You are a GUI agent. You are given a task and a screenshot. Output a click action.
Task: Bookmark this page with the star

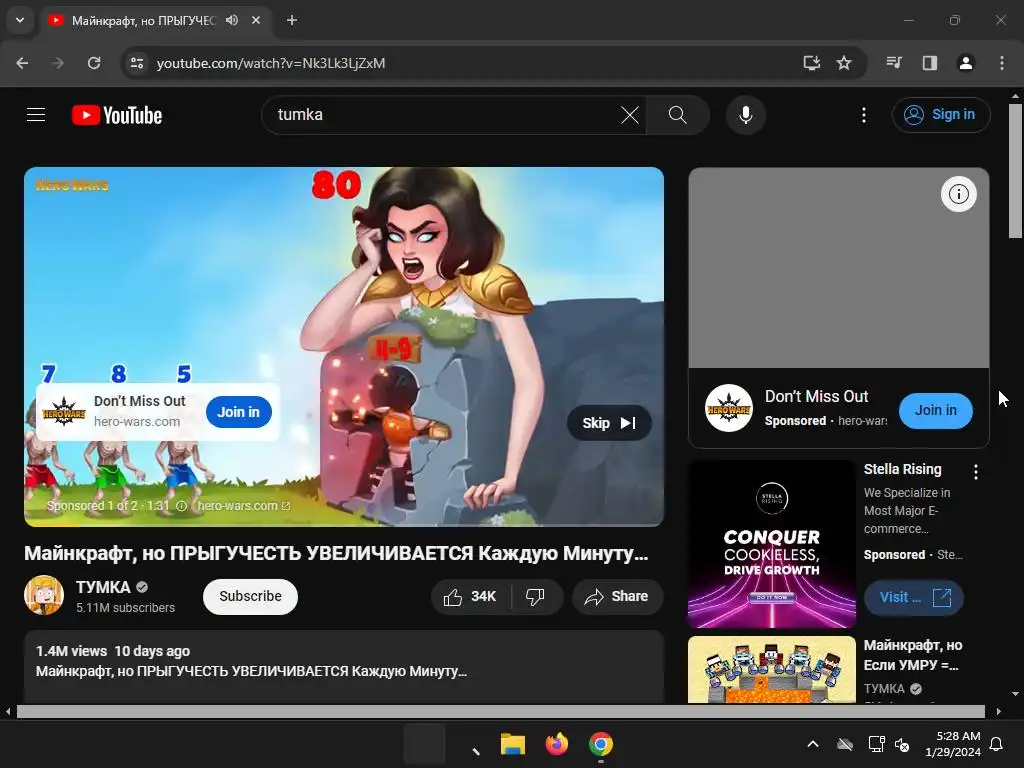[844, 63]
